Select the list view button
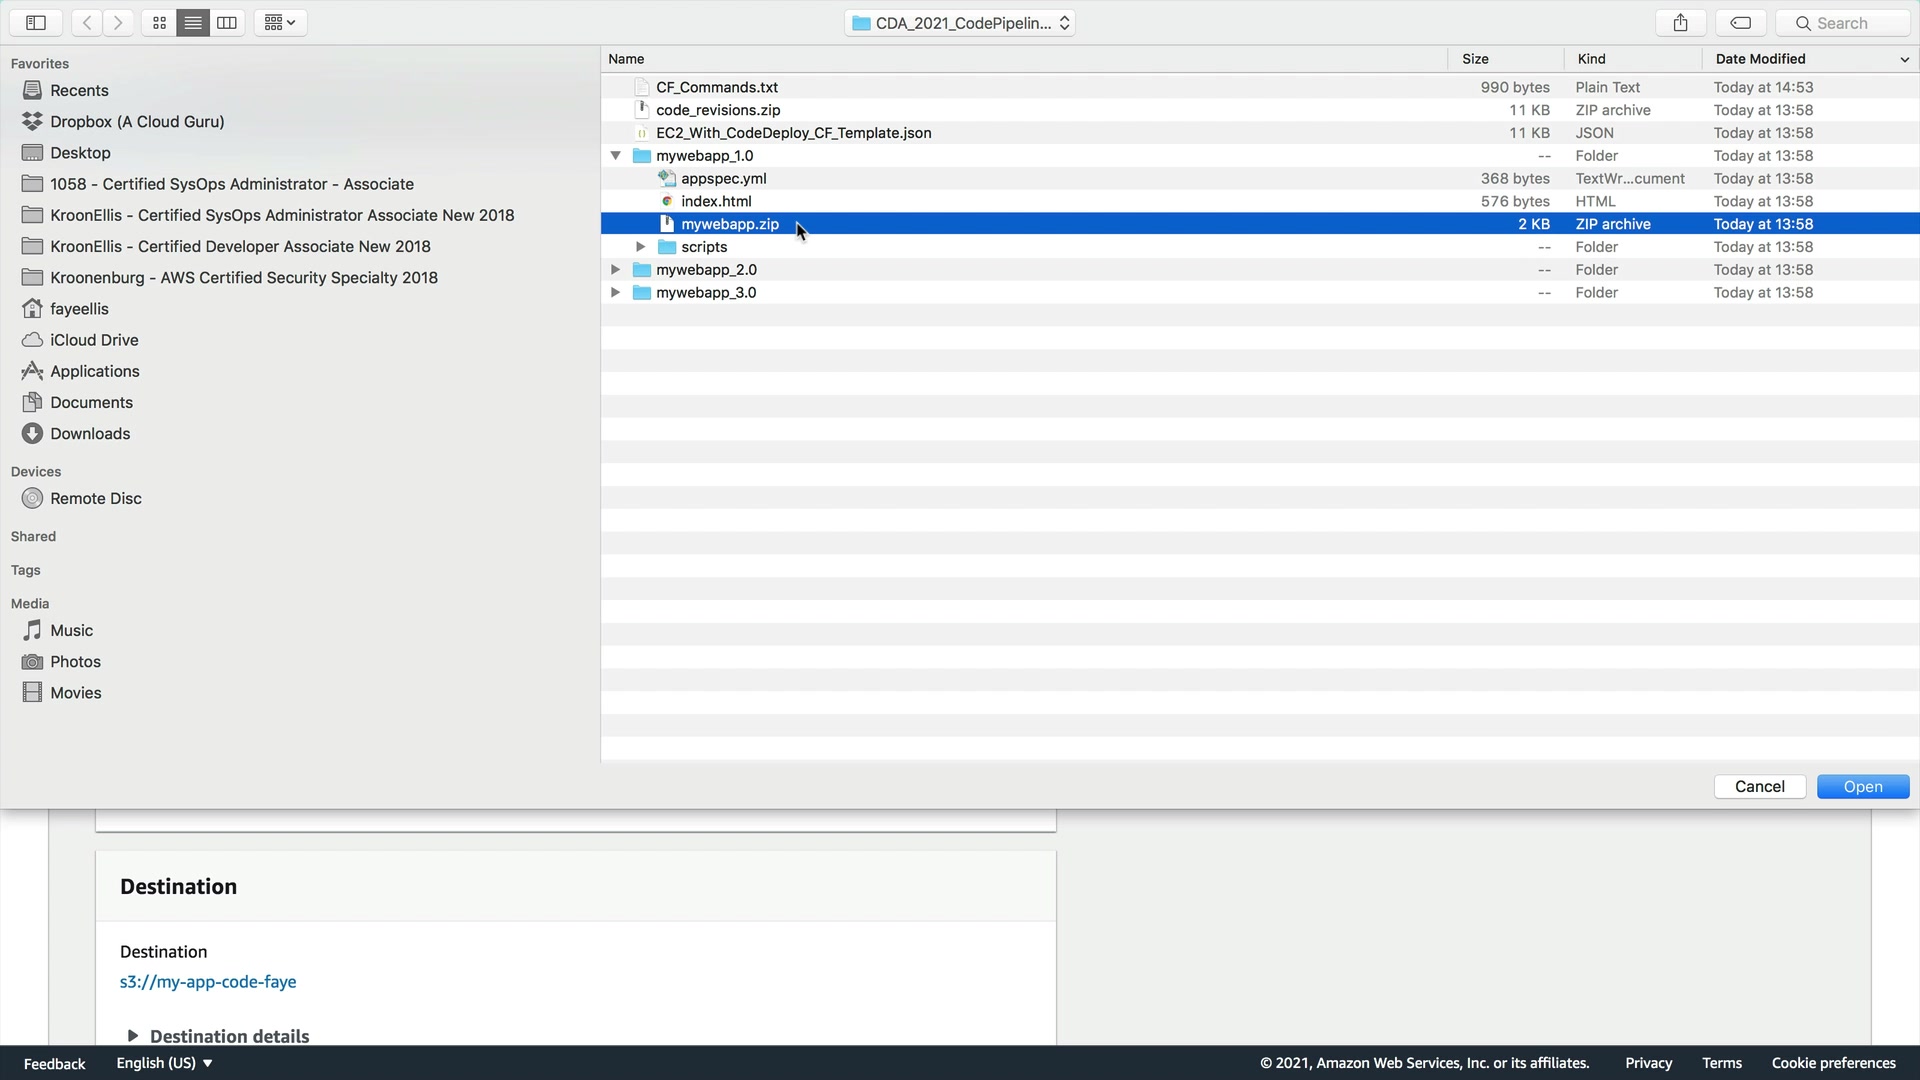The width and height of the screenshot is (1920, 1080). click(193, 23)
